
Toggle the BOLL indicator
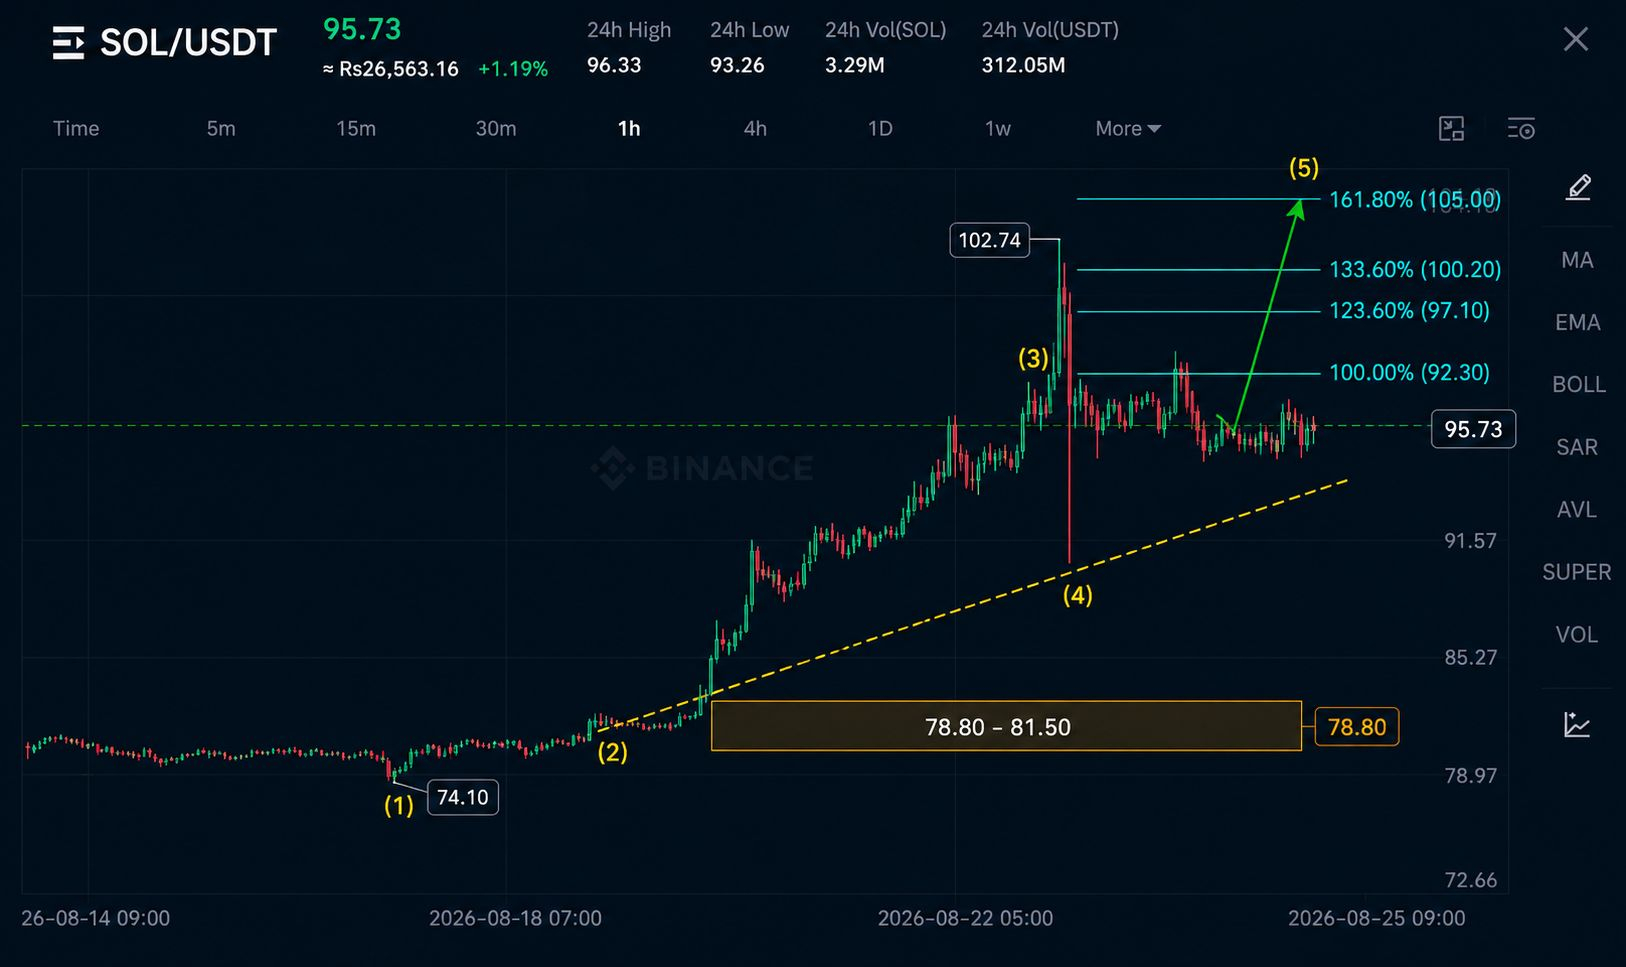1578,384
